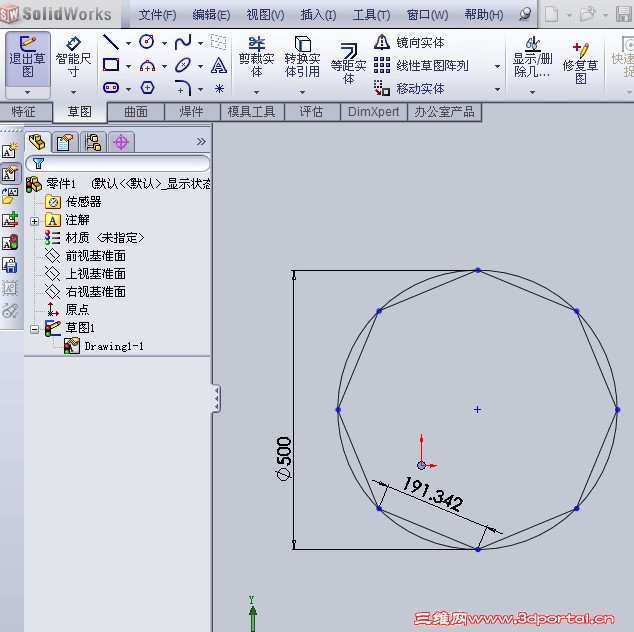
Task: Open the Circle tool dropdown arrow
Action: click(x=164, y=43)
